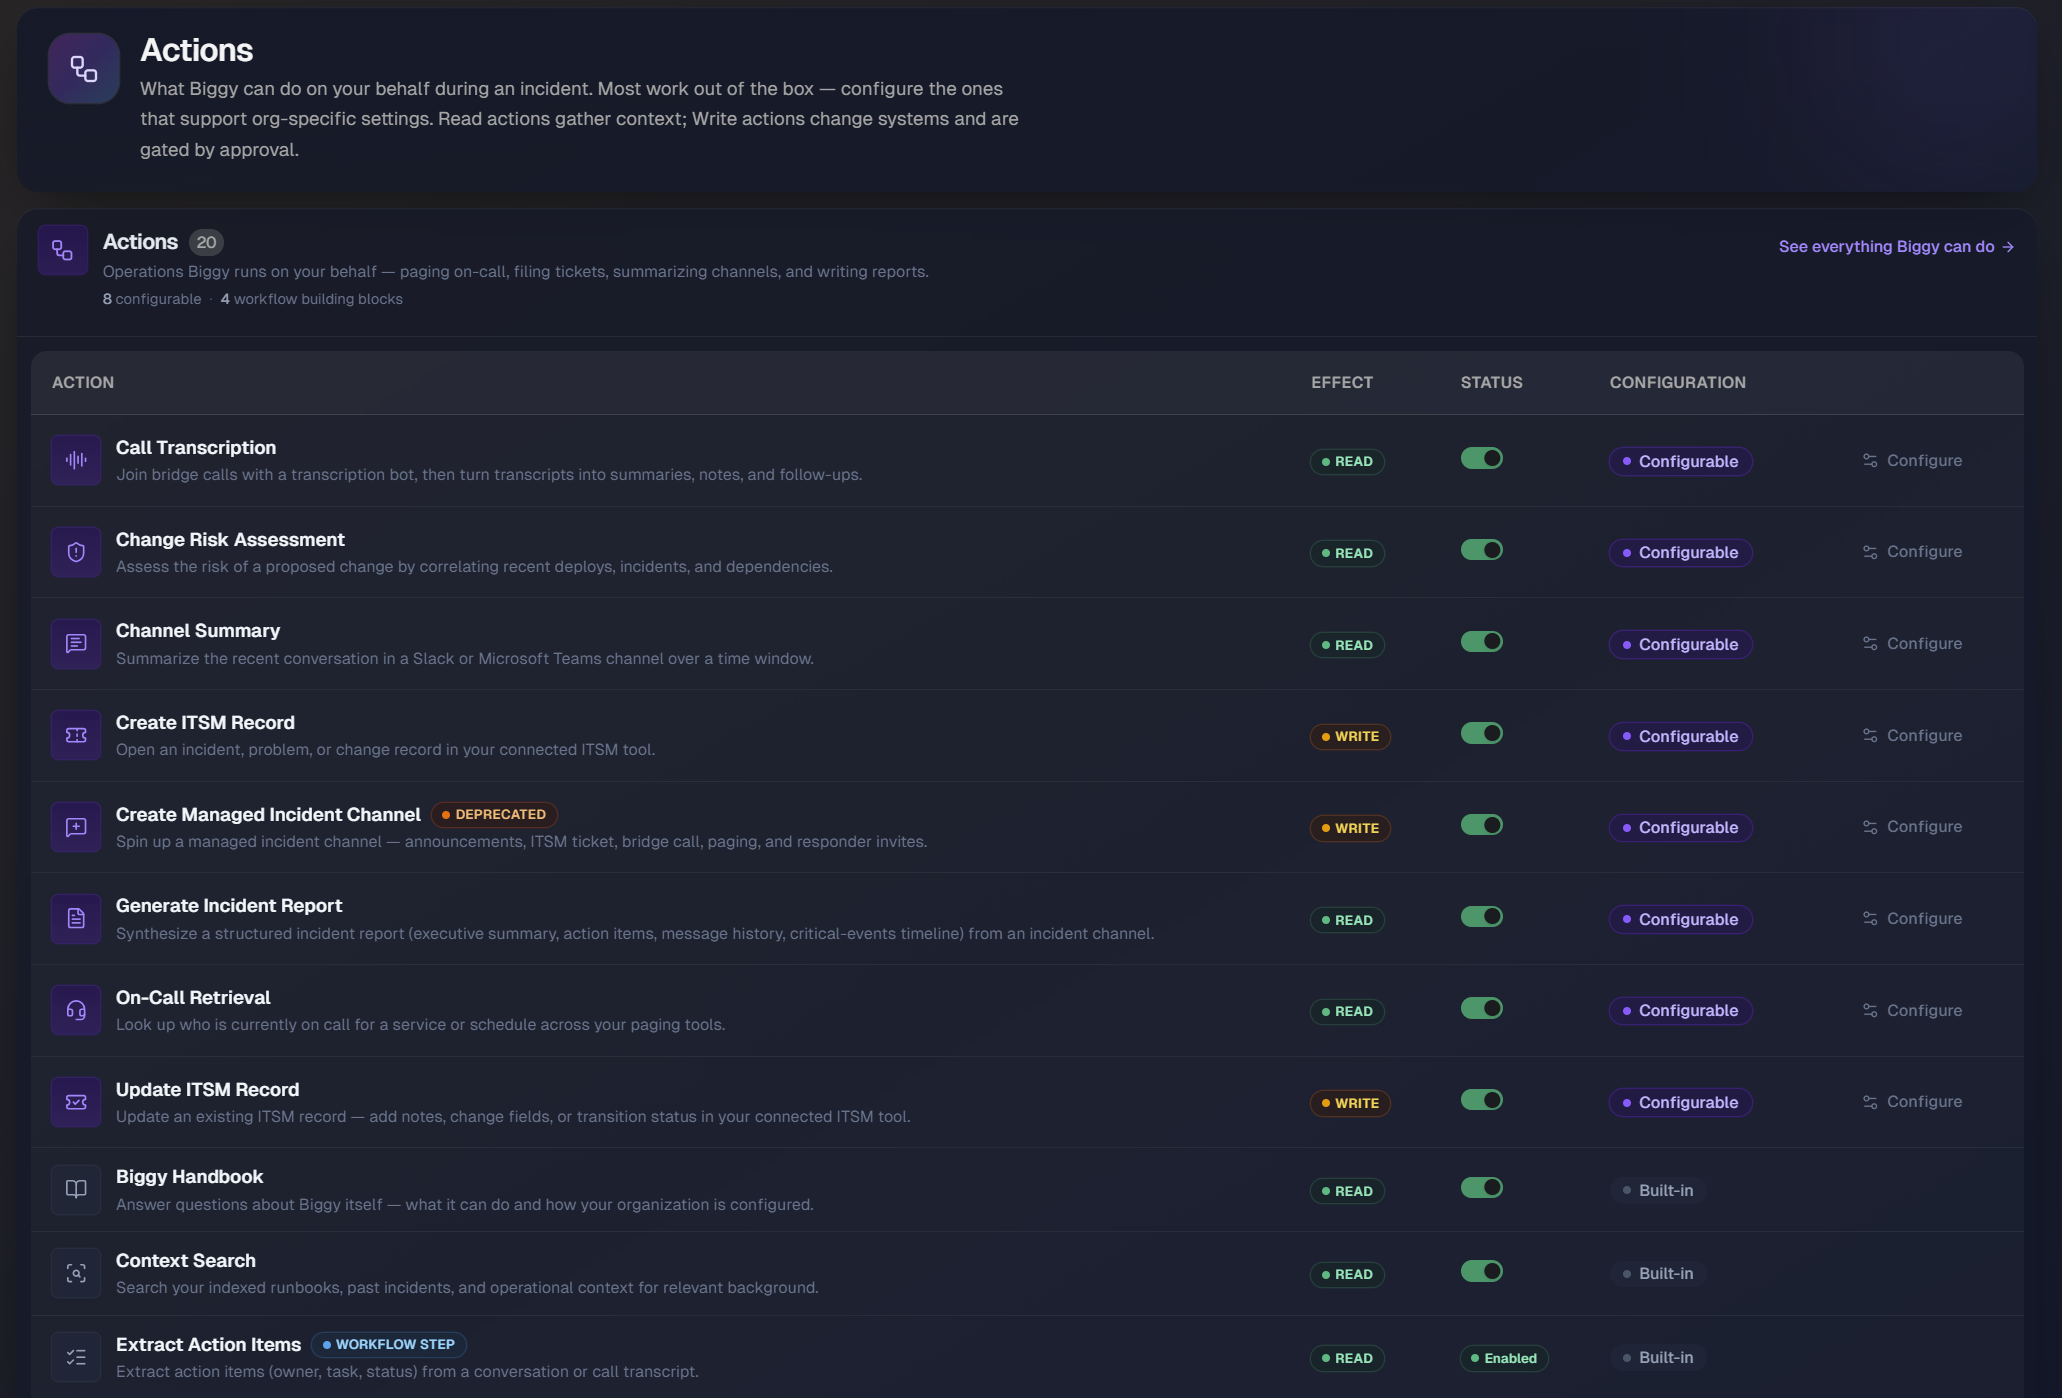This screenshot has width=2062, height=1398.
Task: Click the Context Search title
Action: coord(186,1260)
